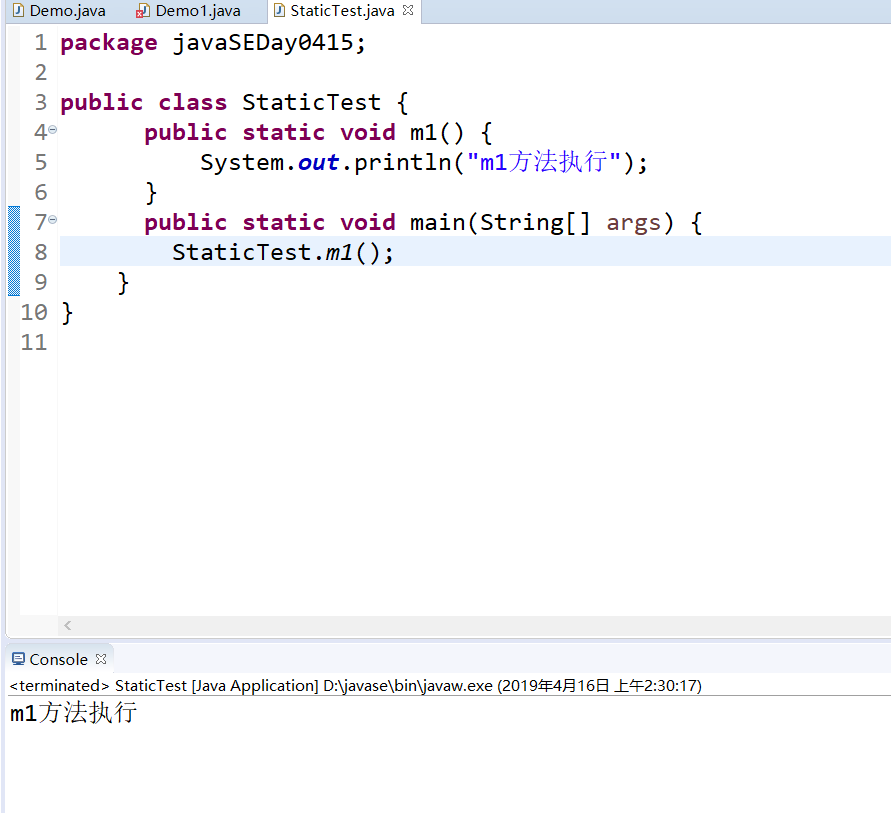This screenshot has height=813, width=891.
Task: Click the Demo.java file icon
Action: [x=18, y=10]
